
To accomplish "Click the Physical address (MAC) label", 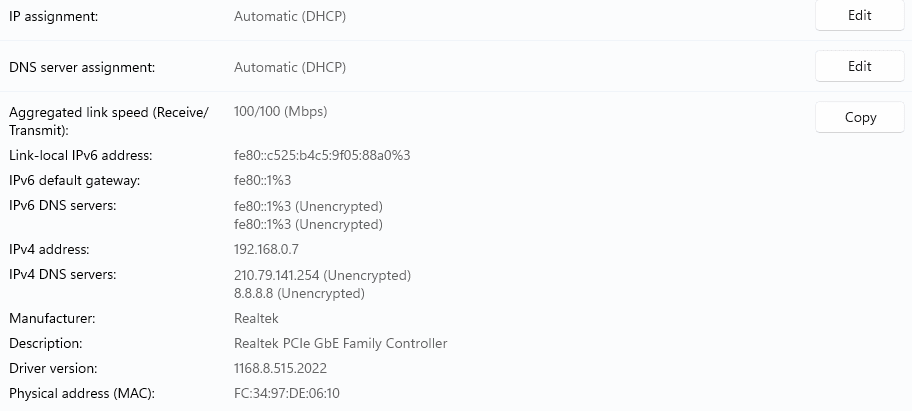I will [82, 394].
